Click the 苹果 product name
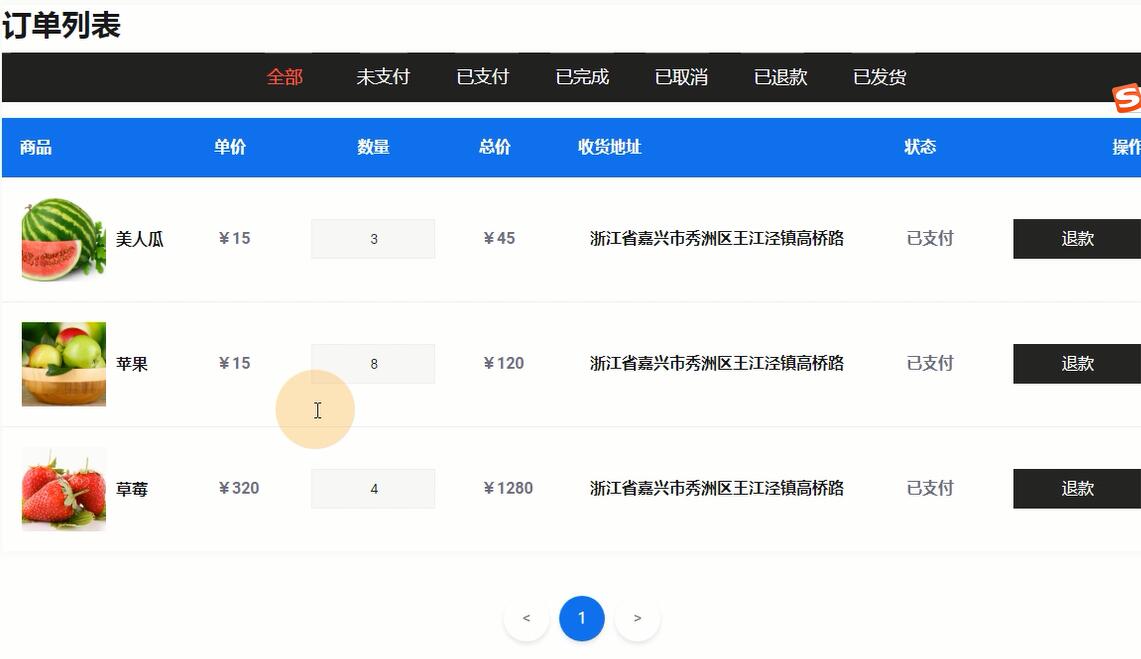The width and height of the screenshot is (1141, 659). point(132,364)
